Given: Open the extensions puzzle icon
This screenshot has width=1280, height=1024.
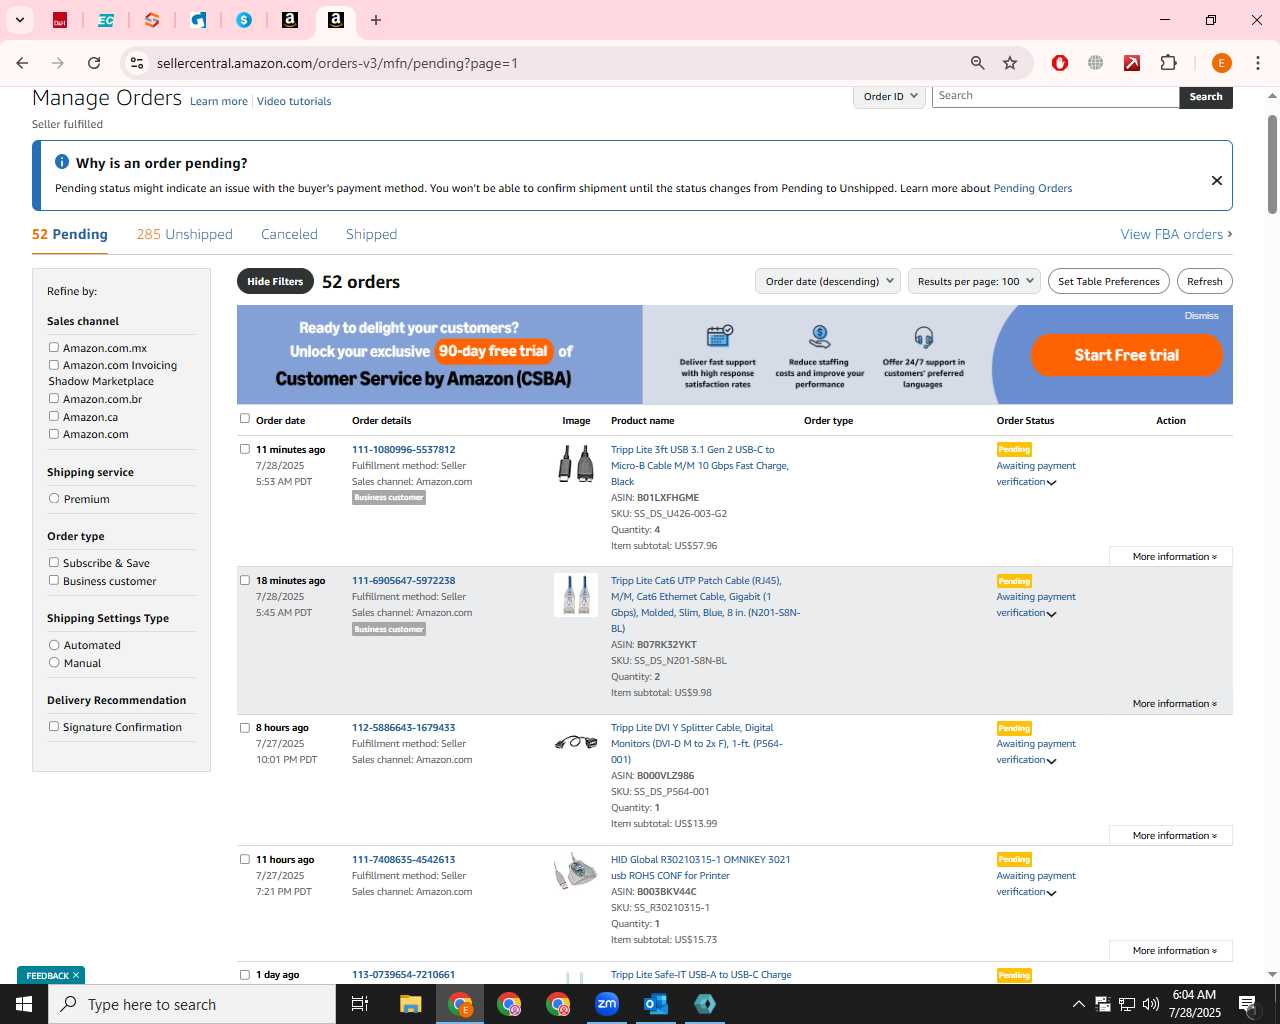Looking at the screenshot, I should pos(1168,63).
